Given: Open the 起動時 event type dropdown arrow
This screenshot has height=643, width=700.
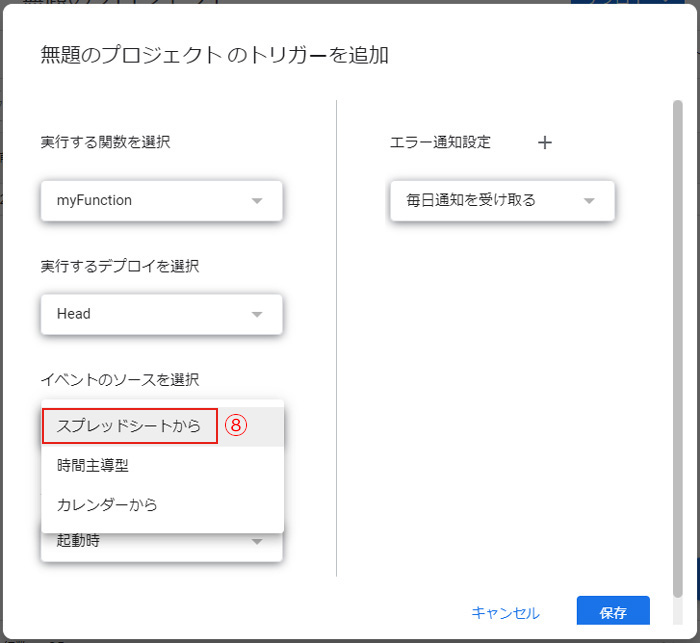Looking at the screenshot, I should coord(257,542).
